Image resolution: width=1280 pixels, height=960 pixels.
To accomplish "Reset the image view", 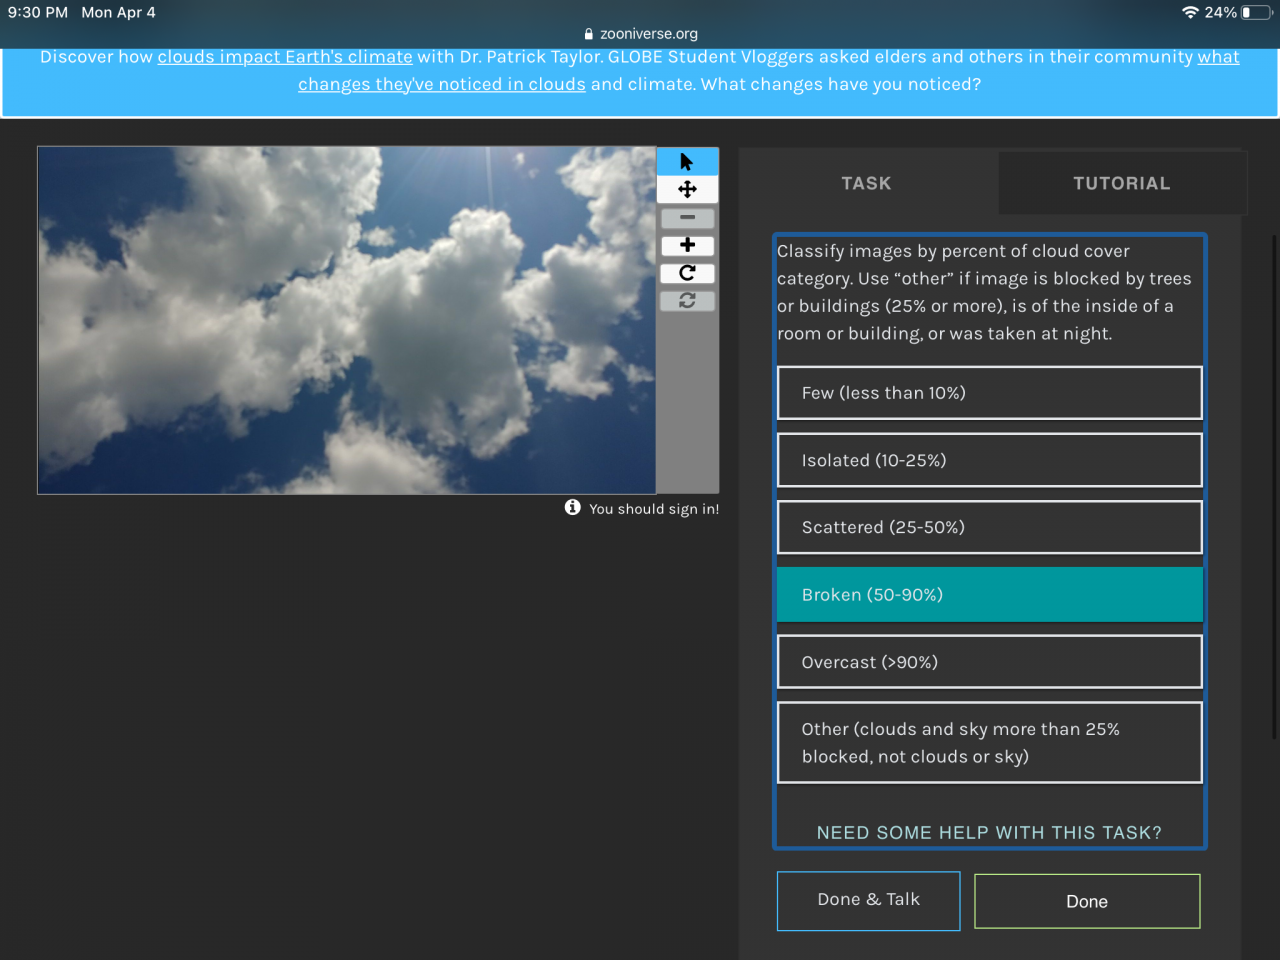I will [x=687, y=300].
